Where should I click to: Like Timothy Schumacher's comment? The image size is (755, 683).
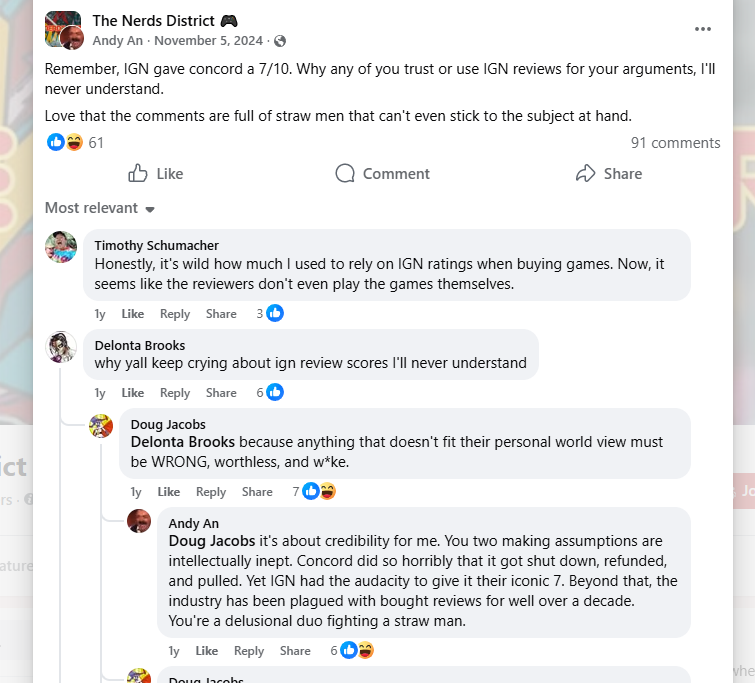click(132, 313)
